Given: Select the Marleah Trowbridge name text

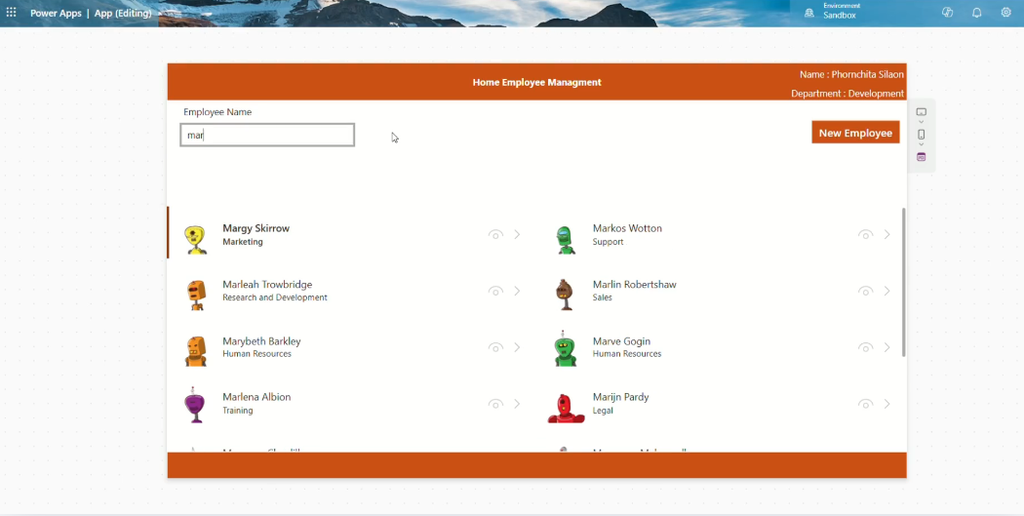Looking at the screenshot, I should tap(267, 284).
